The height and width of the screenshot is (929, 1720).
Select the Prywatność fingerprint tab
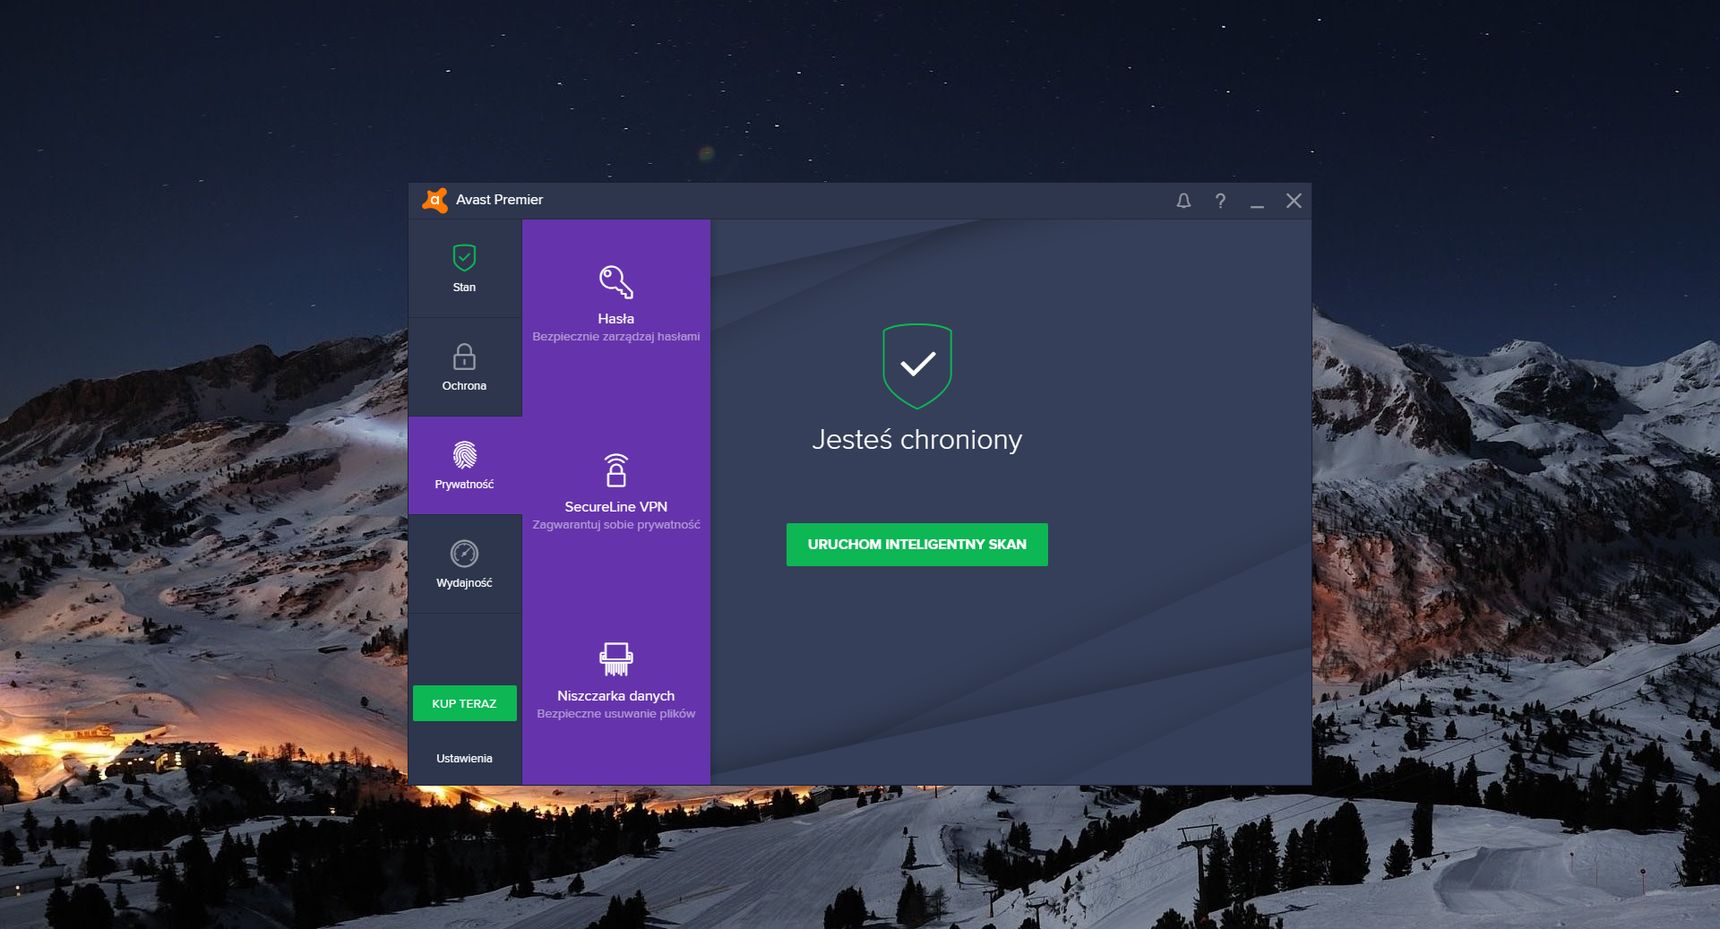pyautogui.click(x=464, y=466)
